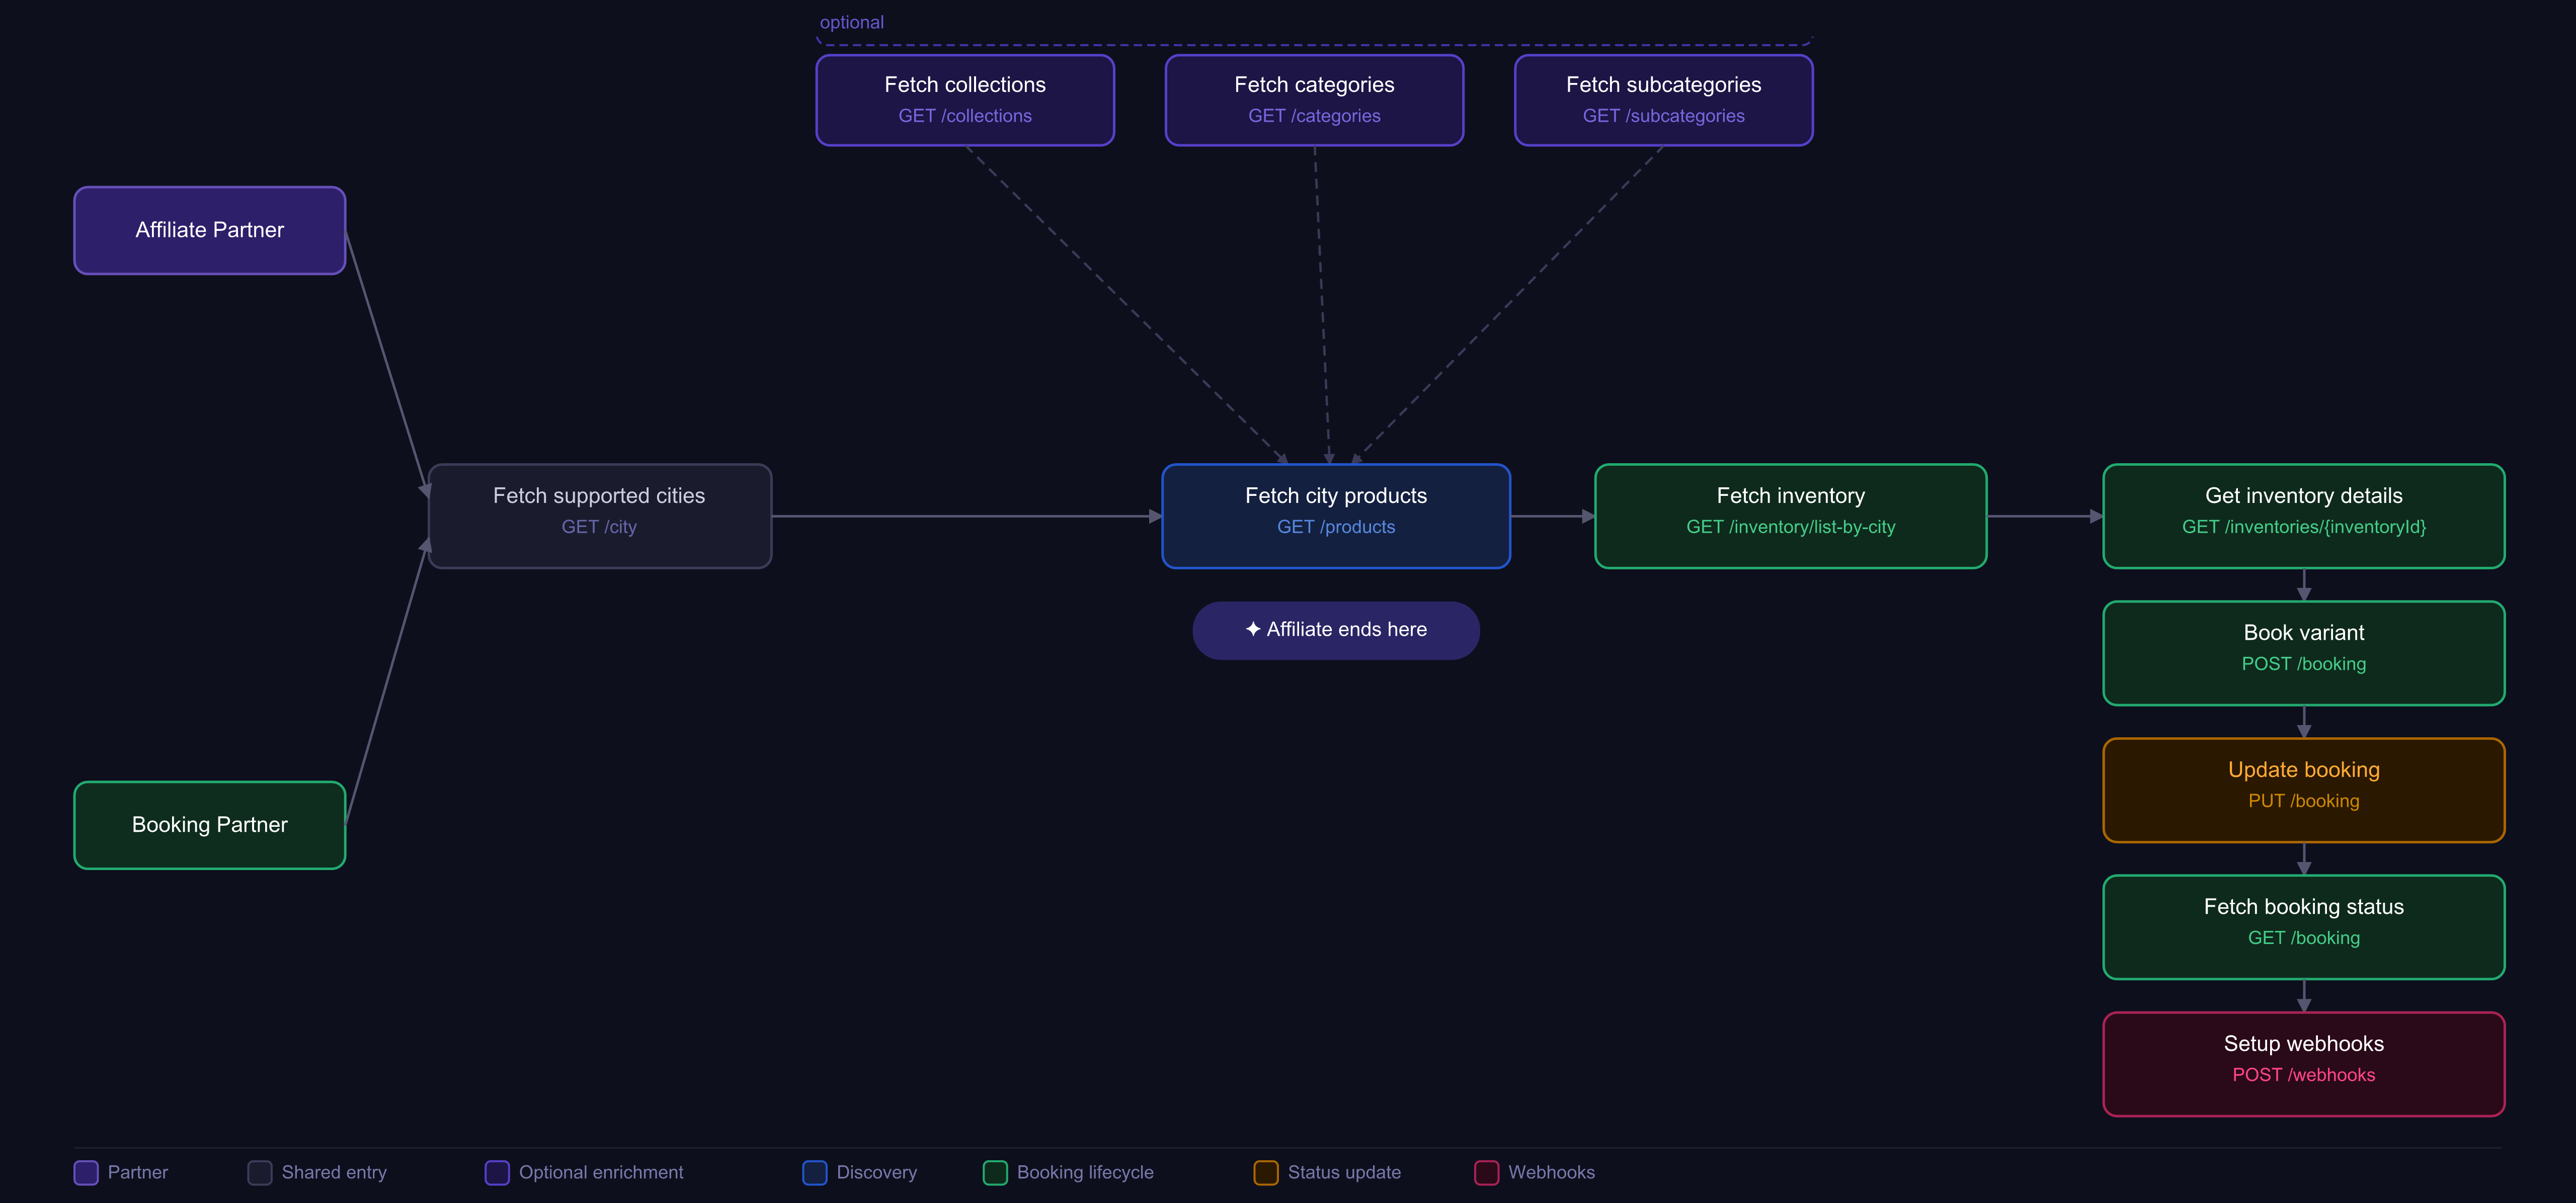This screenshot has width=2576, height=1203.
Task: Click the 'PUT /booking' endpoint text
Action: [x=2304, y=801]
